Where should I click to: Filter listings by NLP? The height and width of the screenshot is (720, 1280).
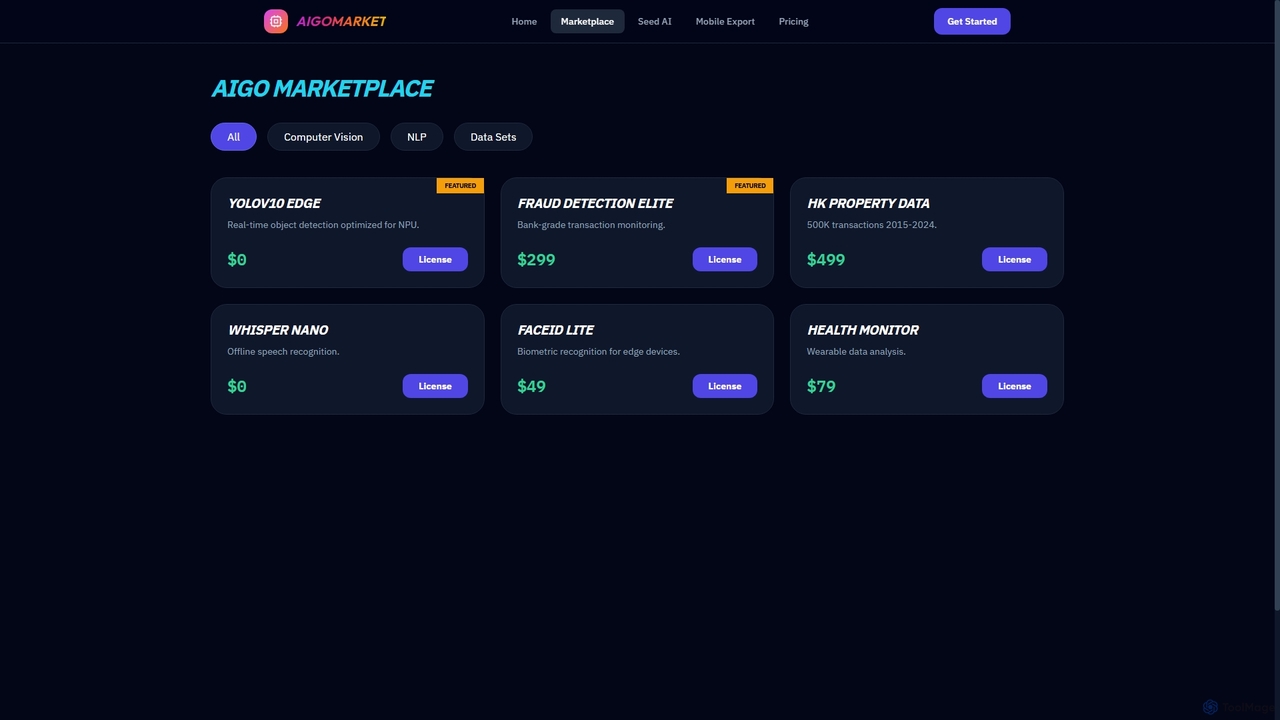[417, 137]
